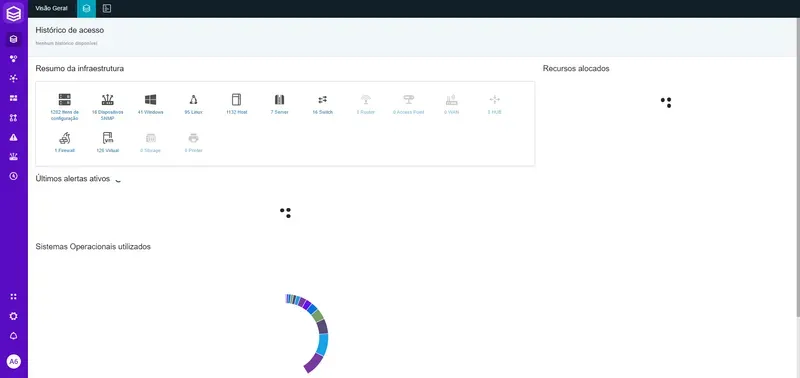800x378 pixels.
Task: Click the 'Recursos alocados' heading
Action: point(576,68)
